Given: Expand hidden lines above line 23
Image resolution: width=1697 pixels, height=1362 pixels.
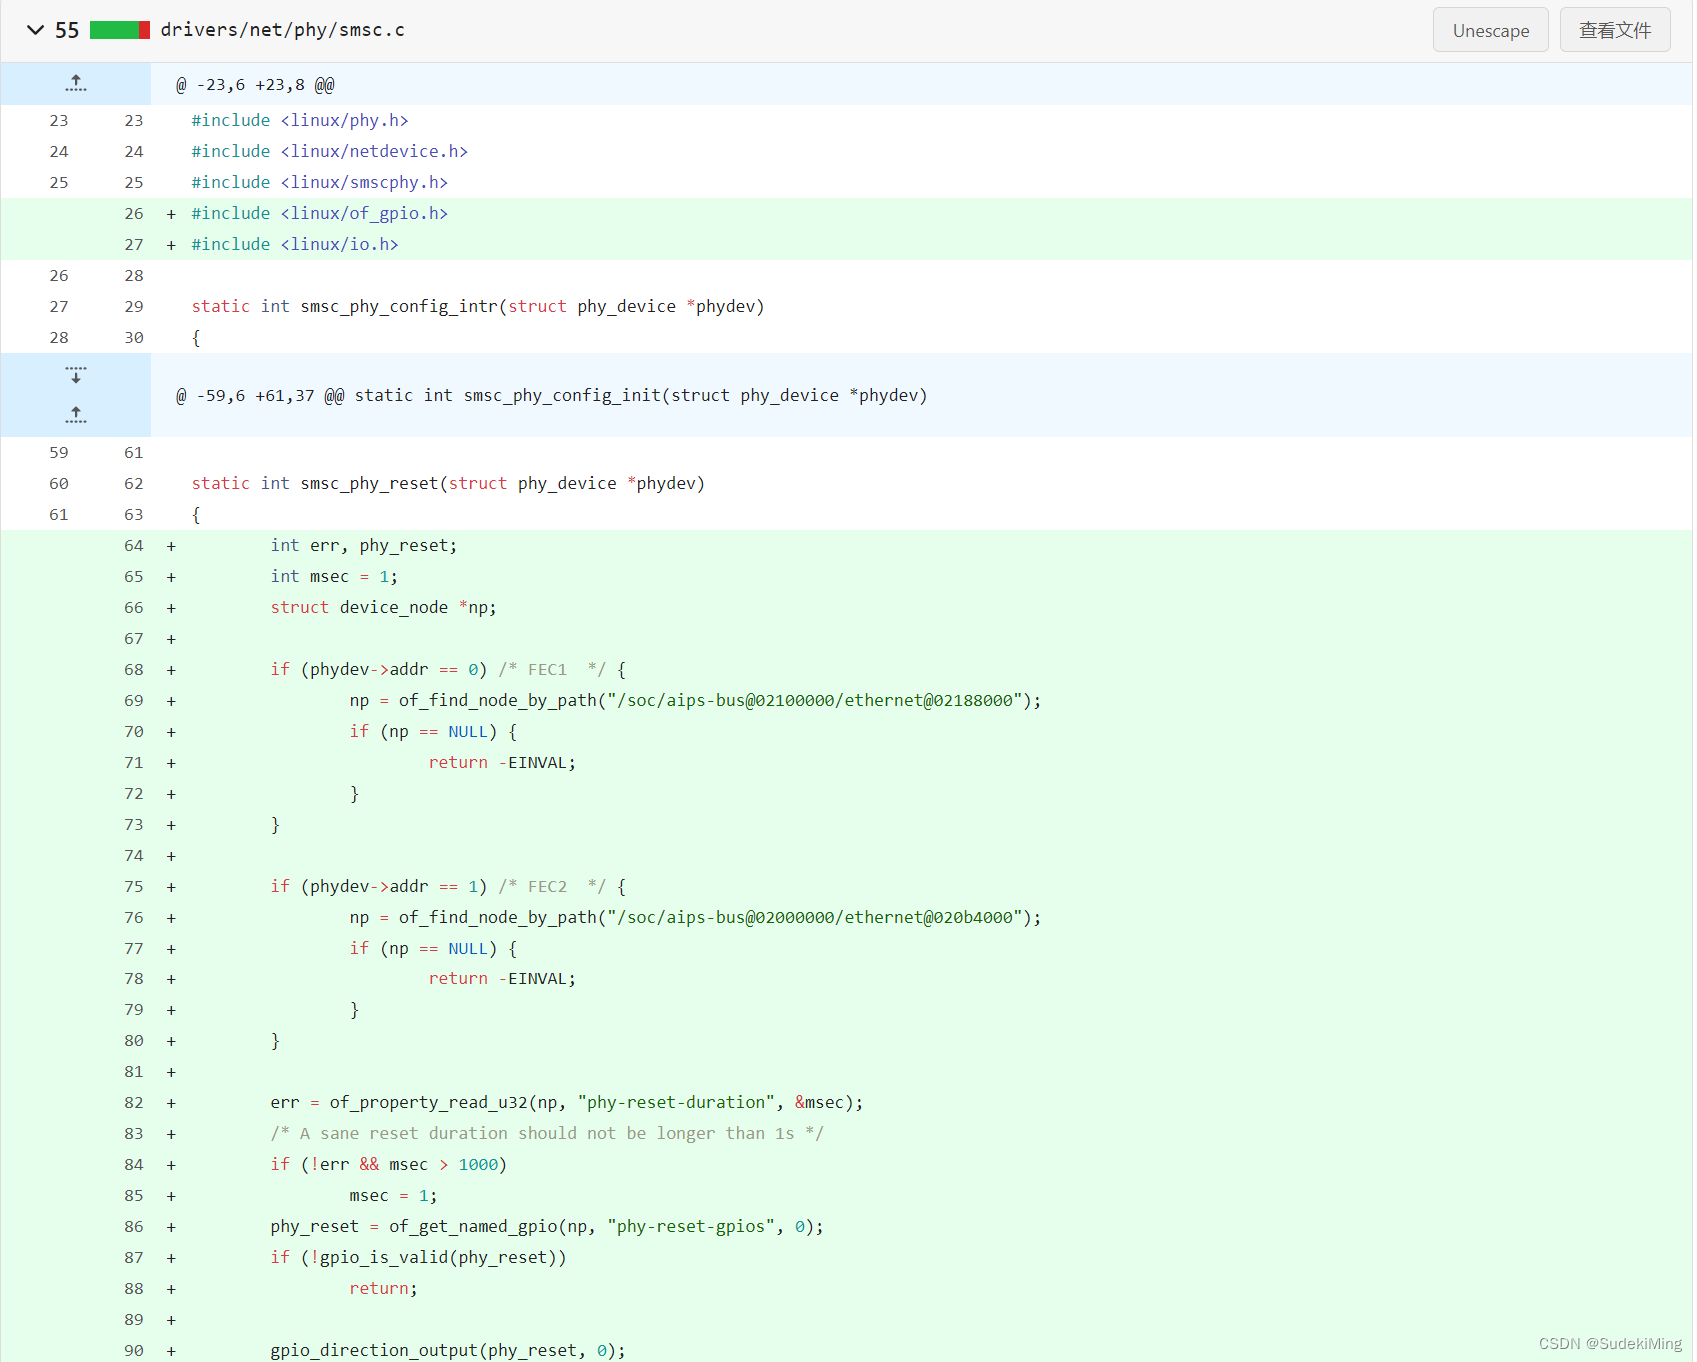Looking at the screenshot, I should [76, 84].
